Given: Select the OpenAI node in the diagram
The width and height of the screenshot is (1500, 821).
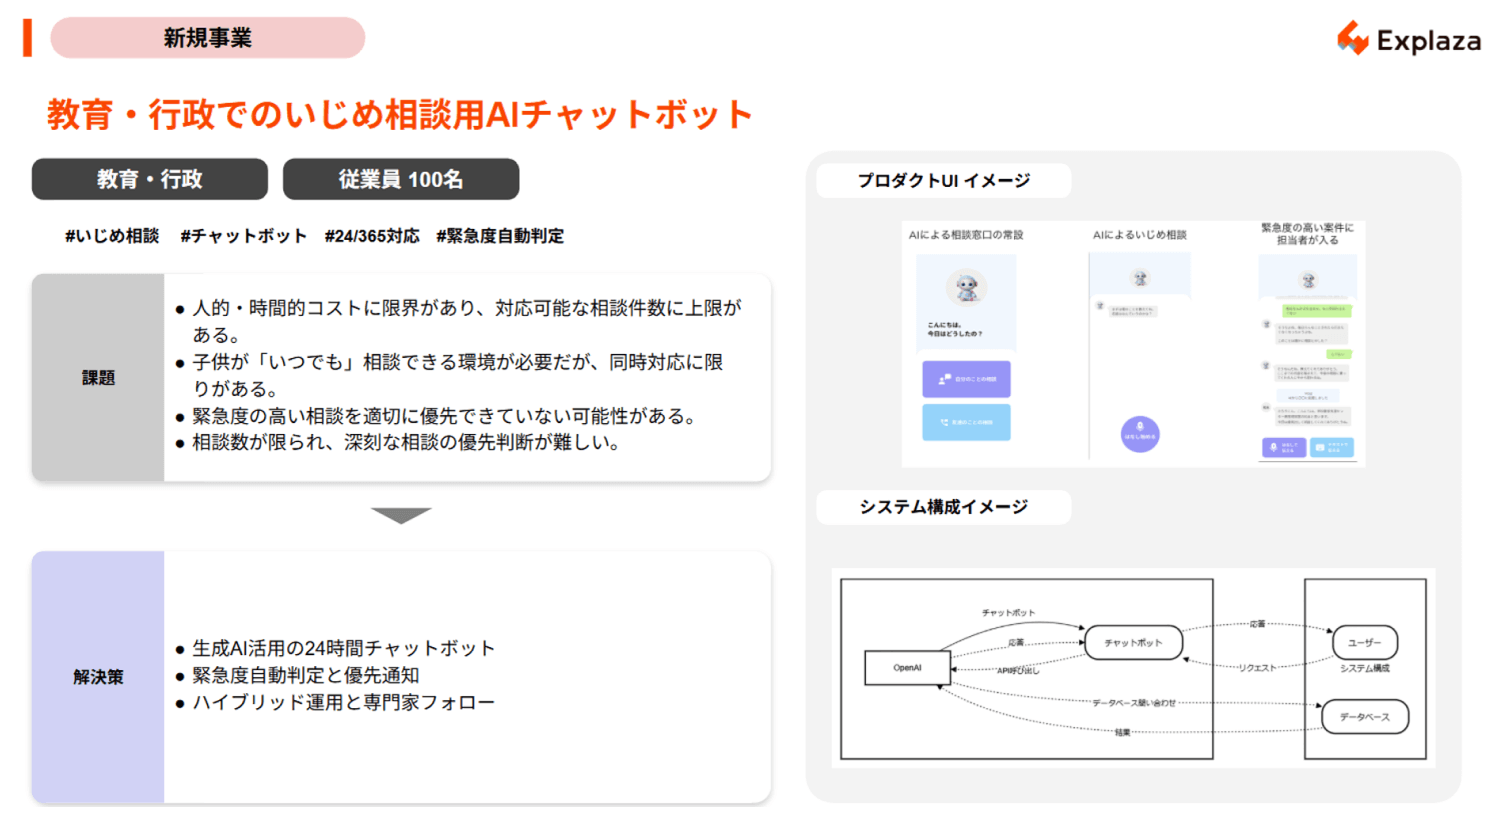Looking at the screenshot, I should [x=906, y=667].
